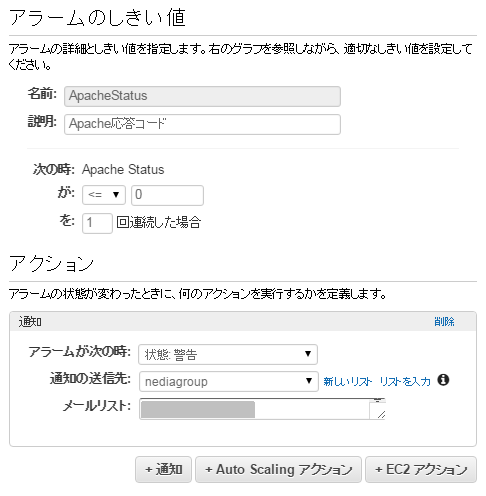Click the scroll arrow in mail list box
This screenshot has height=496, width=486.
pos(377,400)
